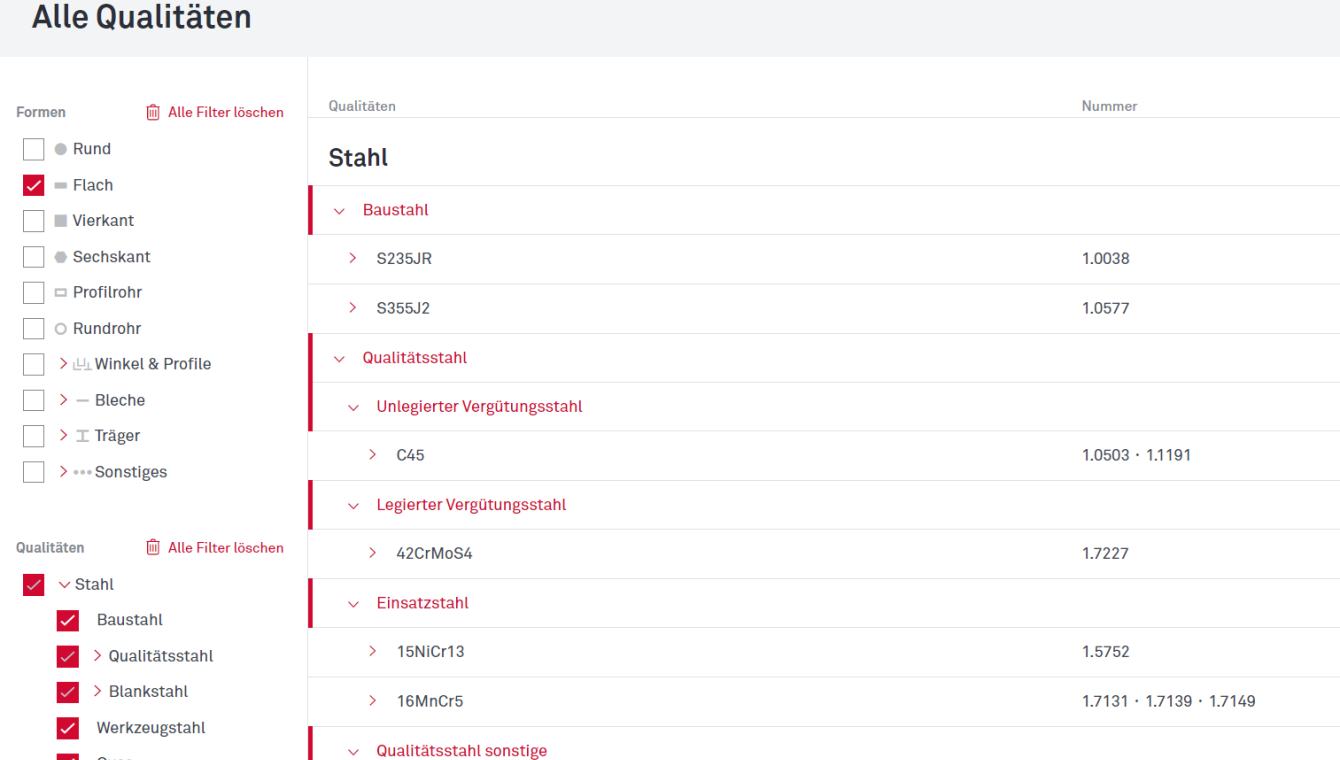
Task: Click the square icon beside Vierkant
Action: click(x=61, y=221)
